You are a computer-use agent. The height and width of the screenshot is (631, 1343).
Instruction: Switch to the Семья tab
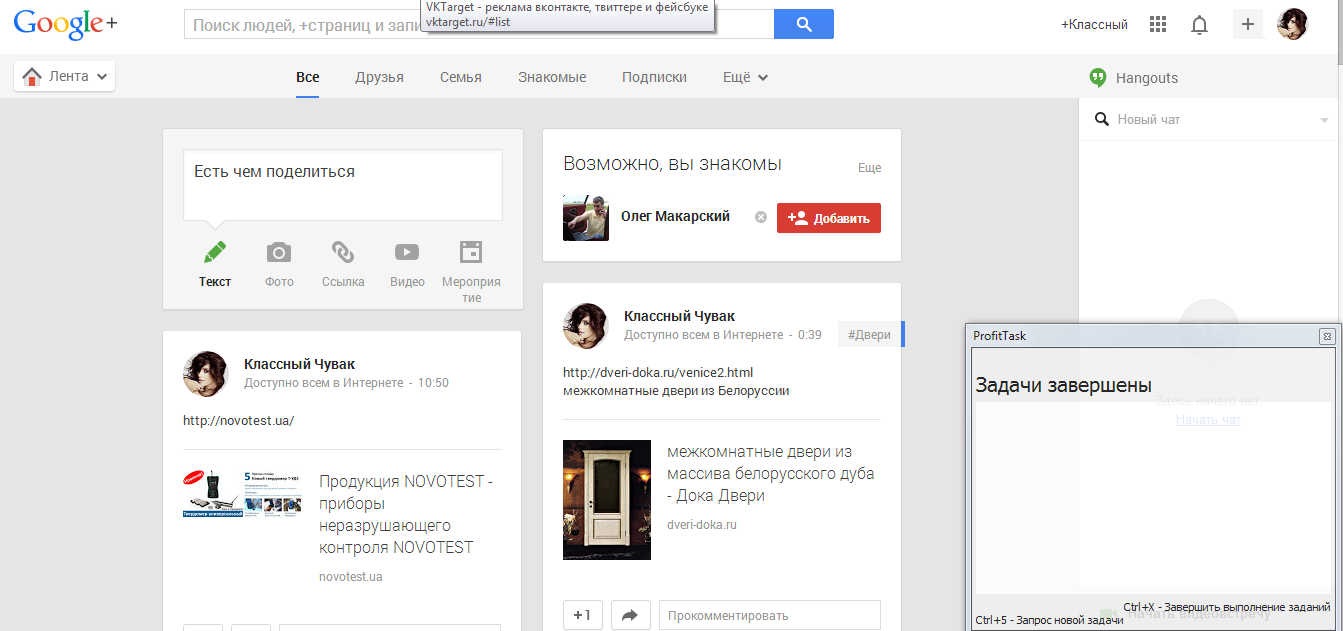coord(460,77)
